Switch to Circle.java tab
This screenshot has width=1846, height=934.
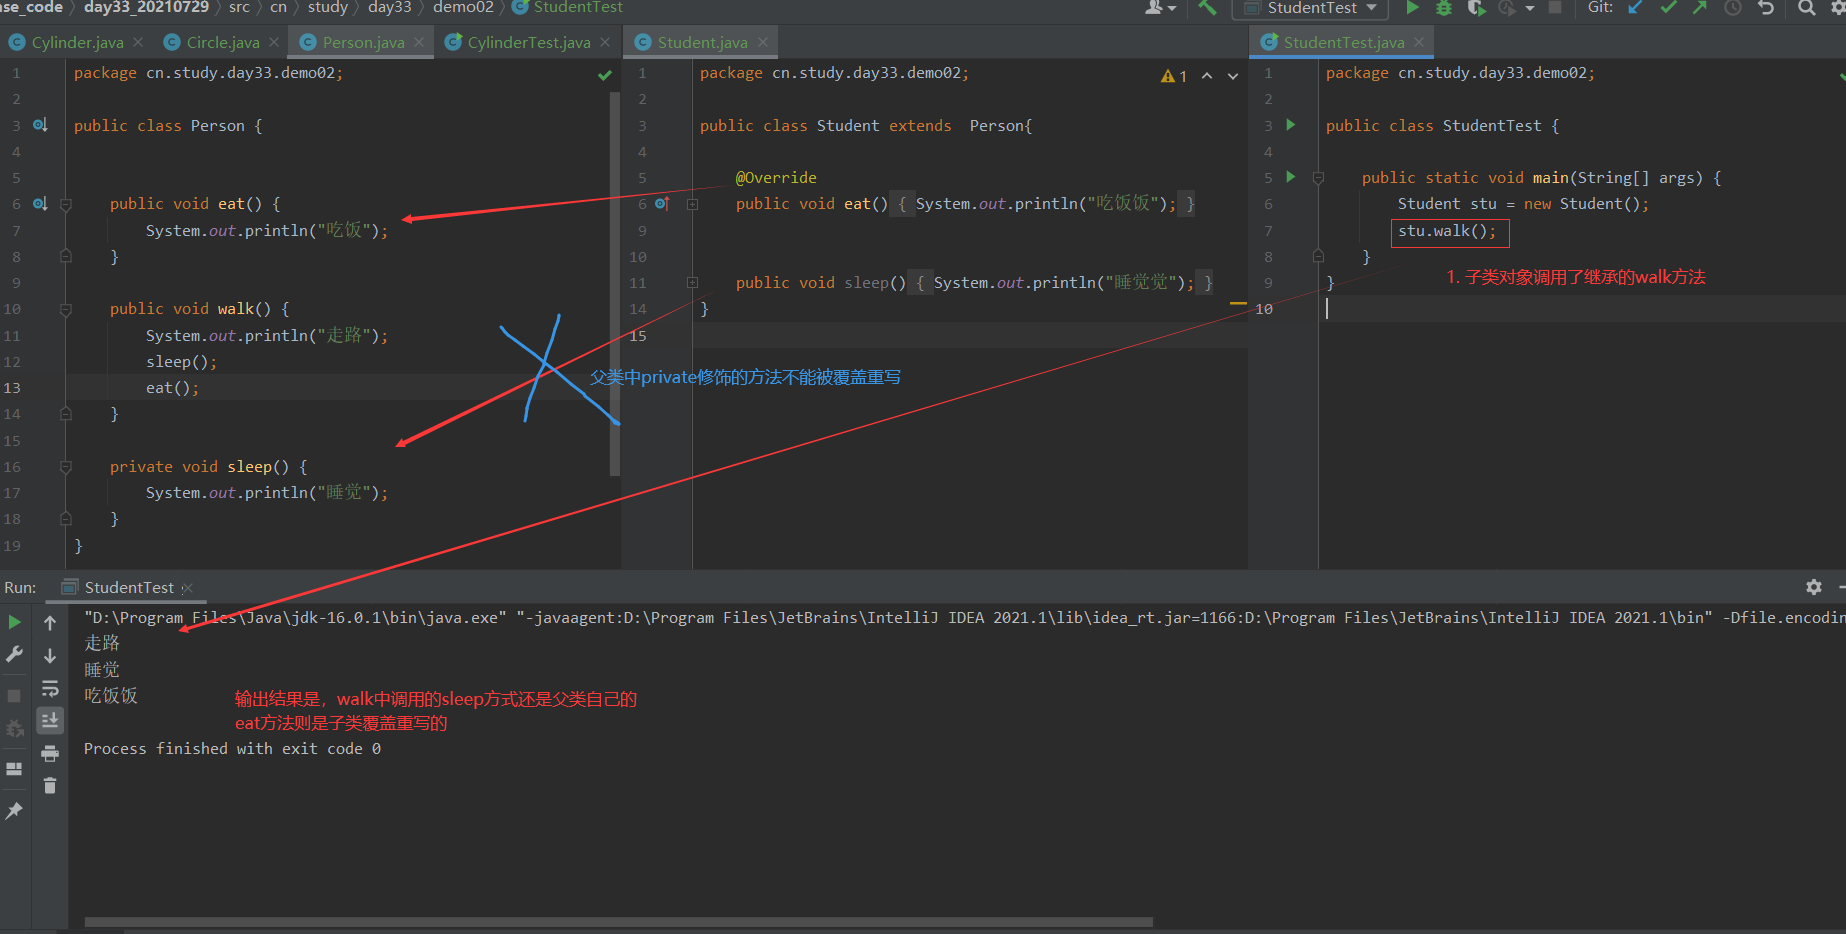pos(222,42)
